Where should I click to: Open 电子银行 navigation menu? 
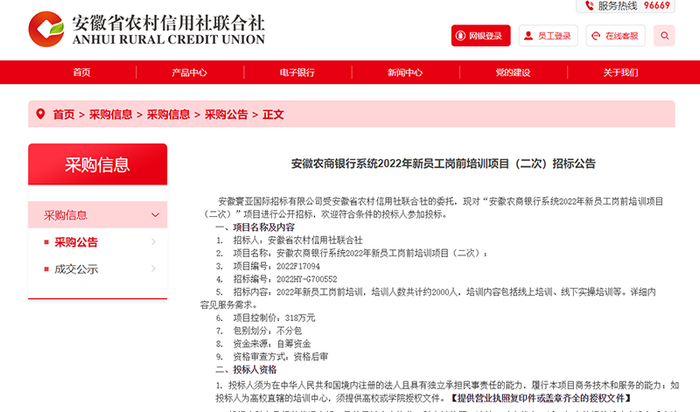[297, 72]
